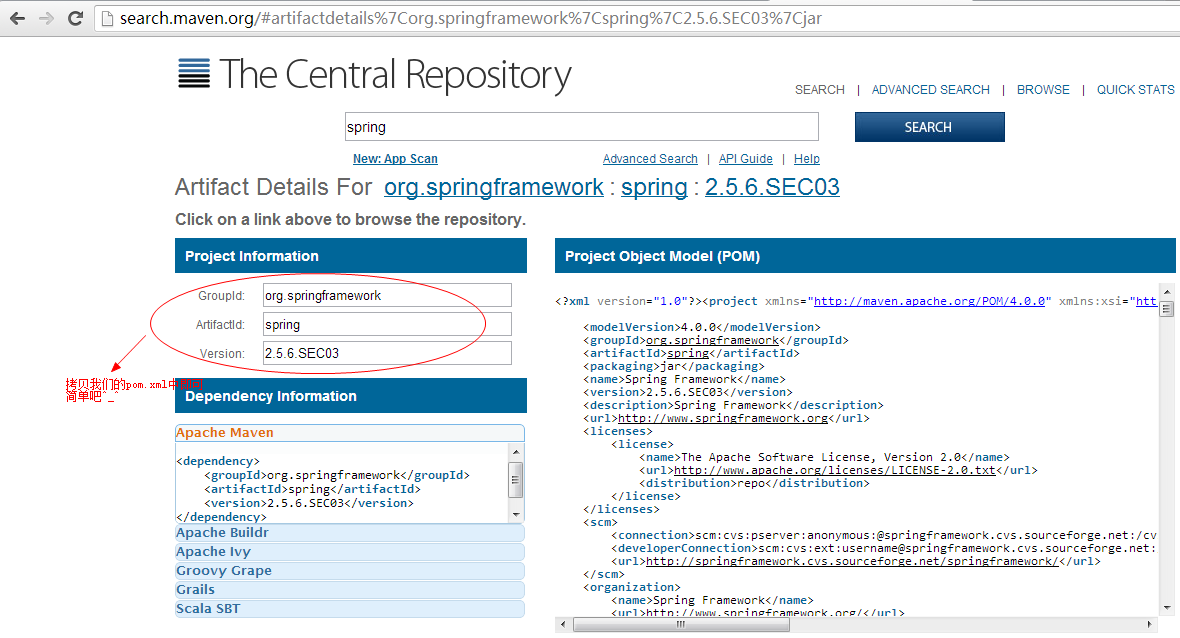Open the API Guide link
1180x638 pixels.
[746, 159]
